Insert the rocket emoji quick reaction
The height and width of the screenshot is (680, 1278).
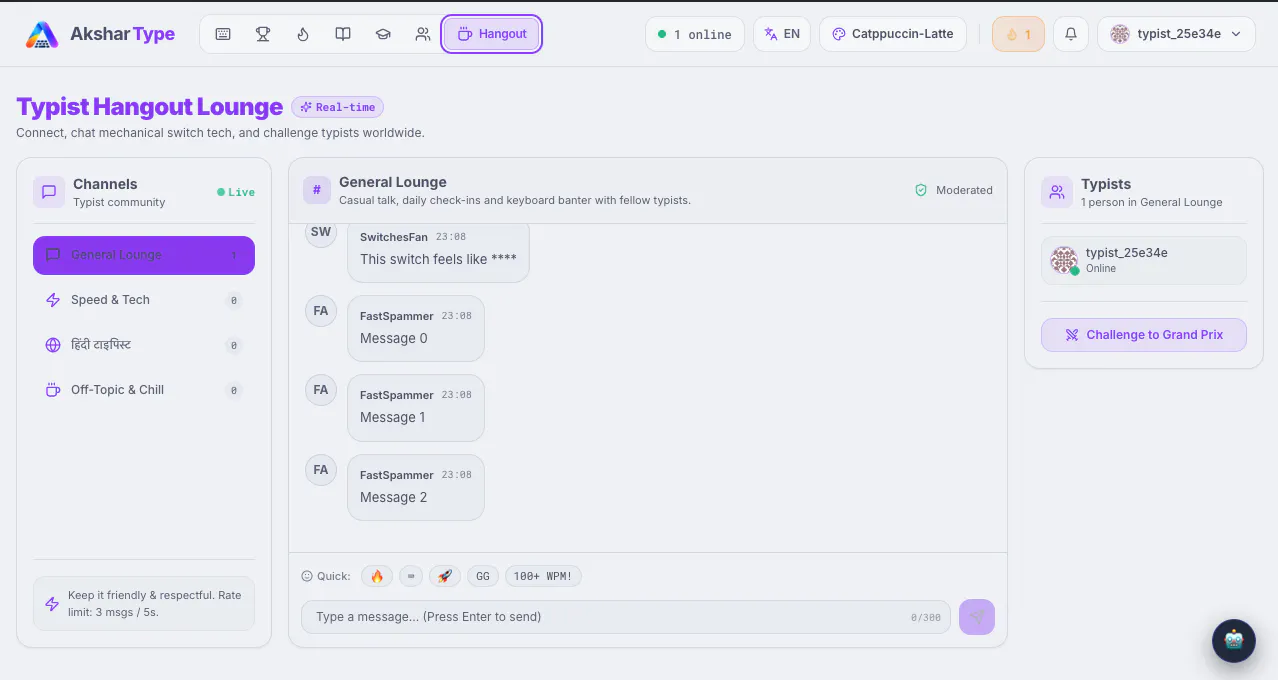(445, 576)
